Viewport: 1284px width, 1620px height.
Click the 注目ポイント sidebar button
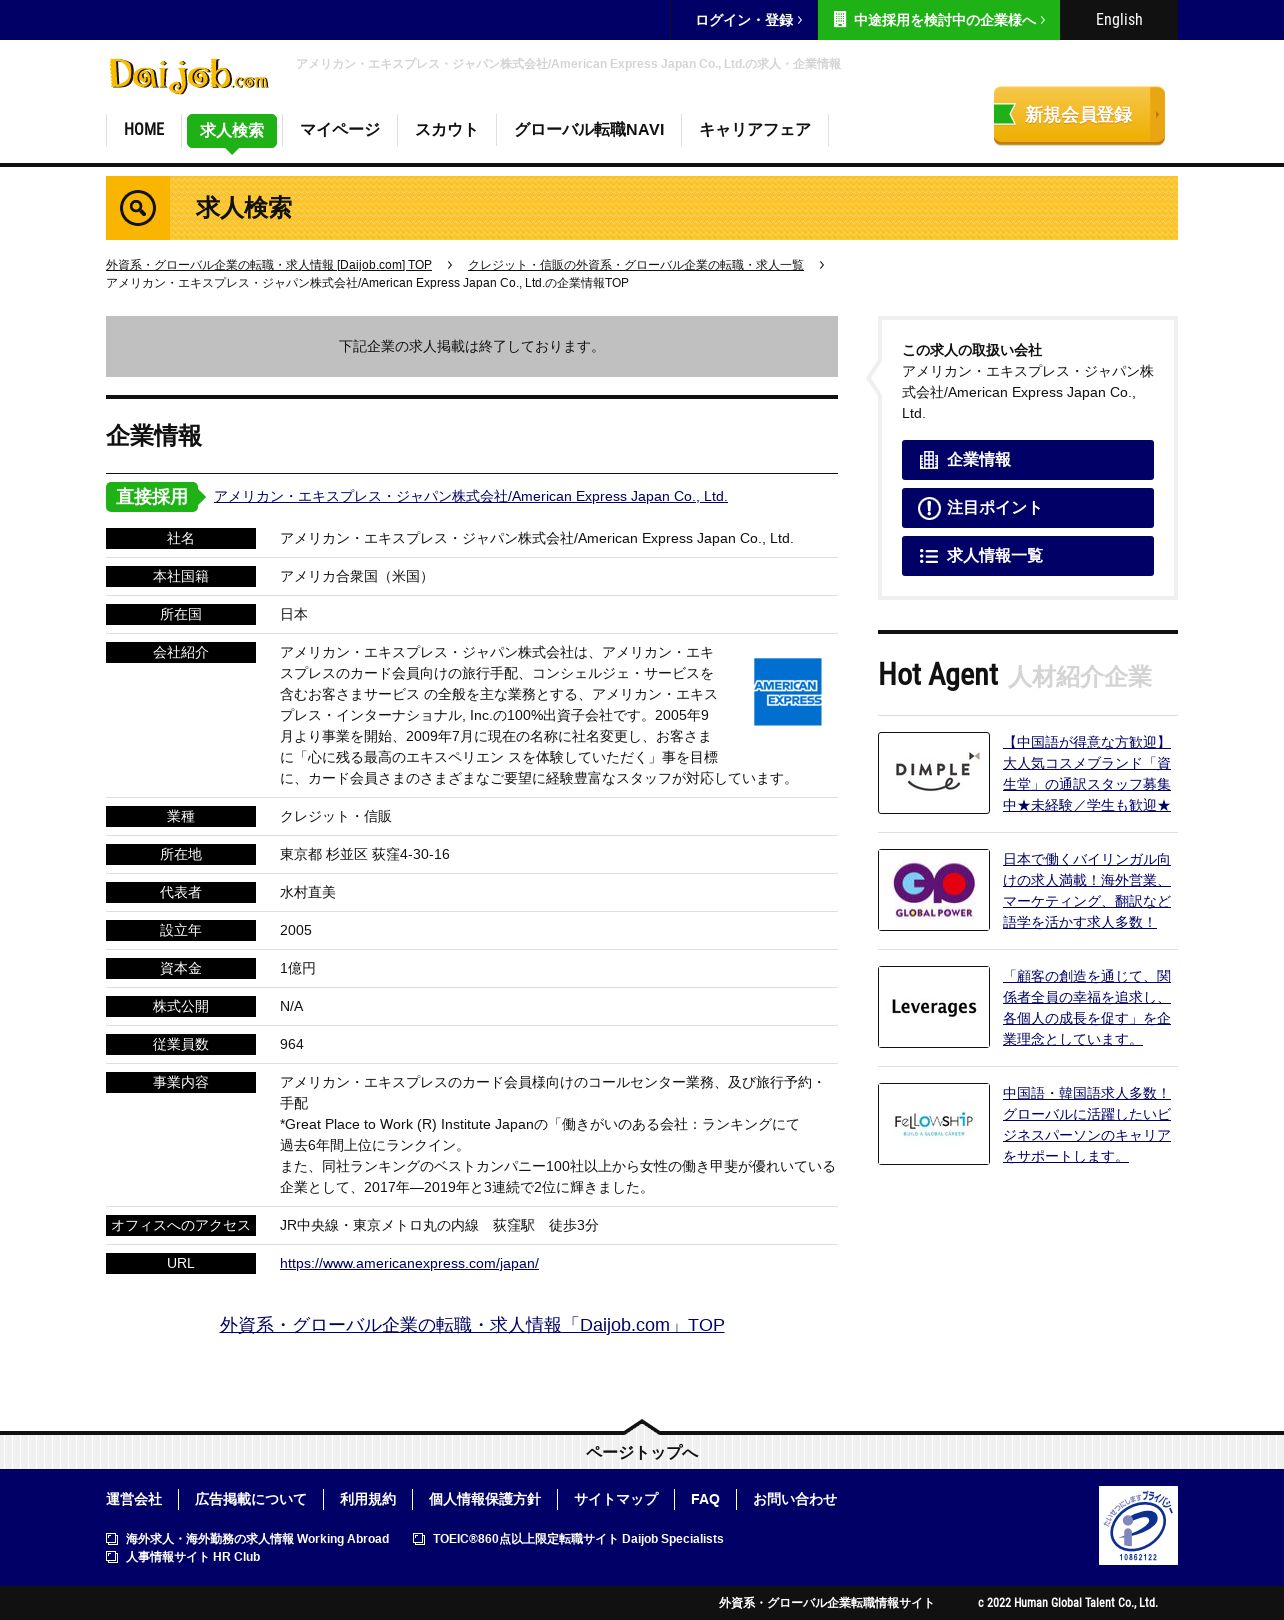click(x=1028, y=508)
